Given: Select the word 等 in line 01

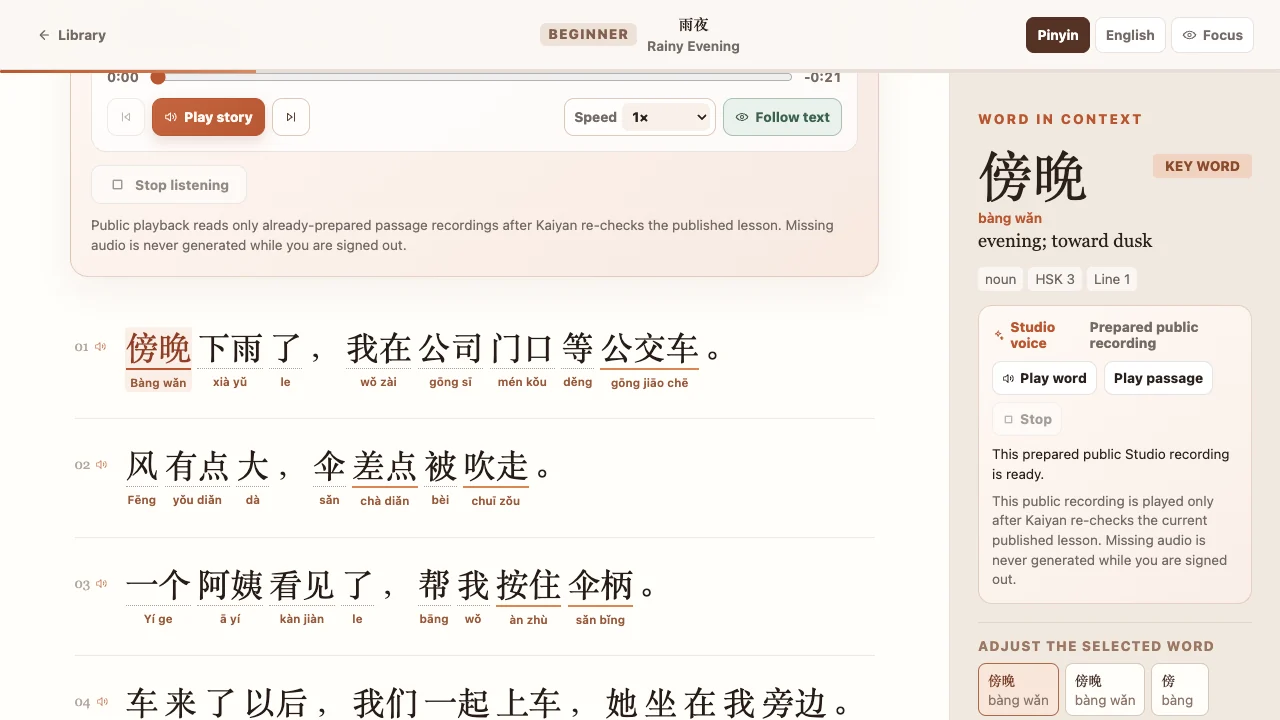Looking at the screenshot, I should pos(578,360).
